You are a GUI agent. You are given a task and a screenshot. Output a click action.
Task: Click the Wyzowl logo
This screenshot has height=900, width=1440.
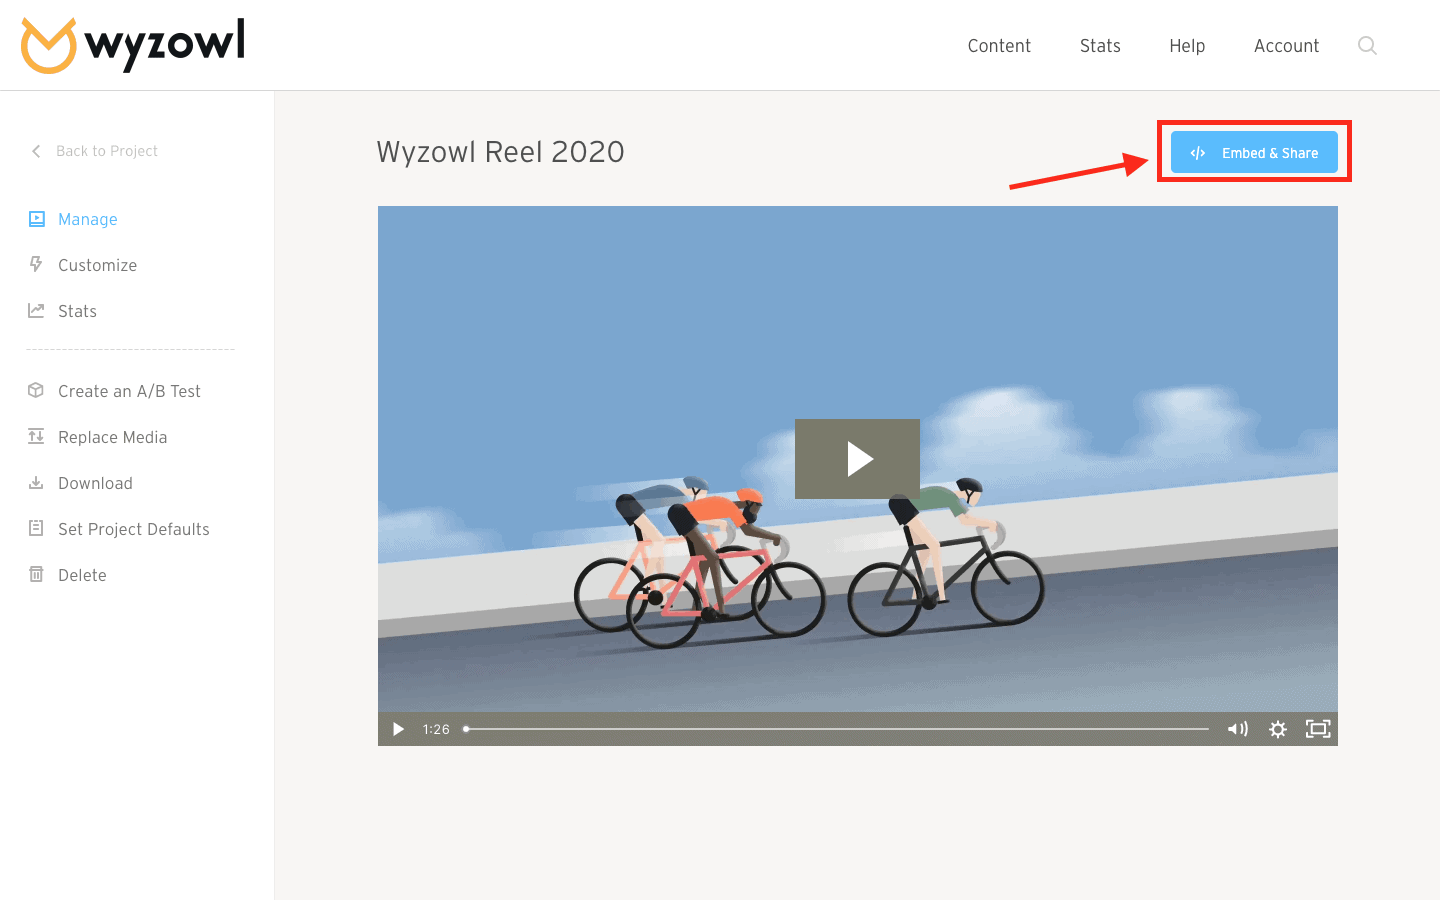pyautogui.click(x=133, y=45)
